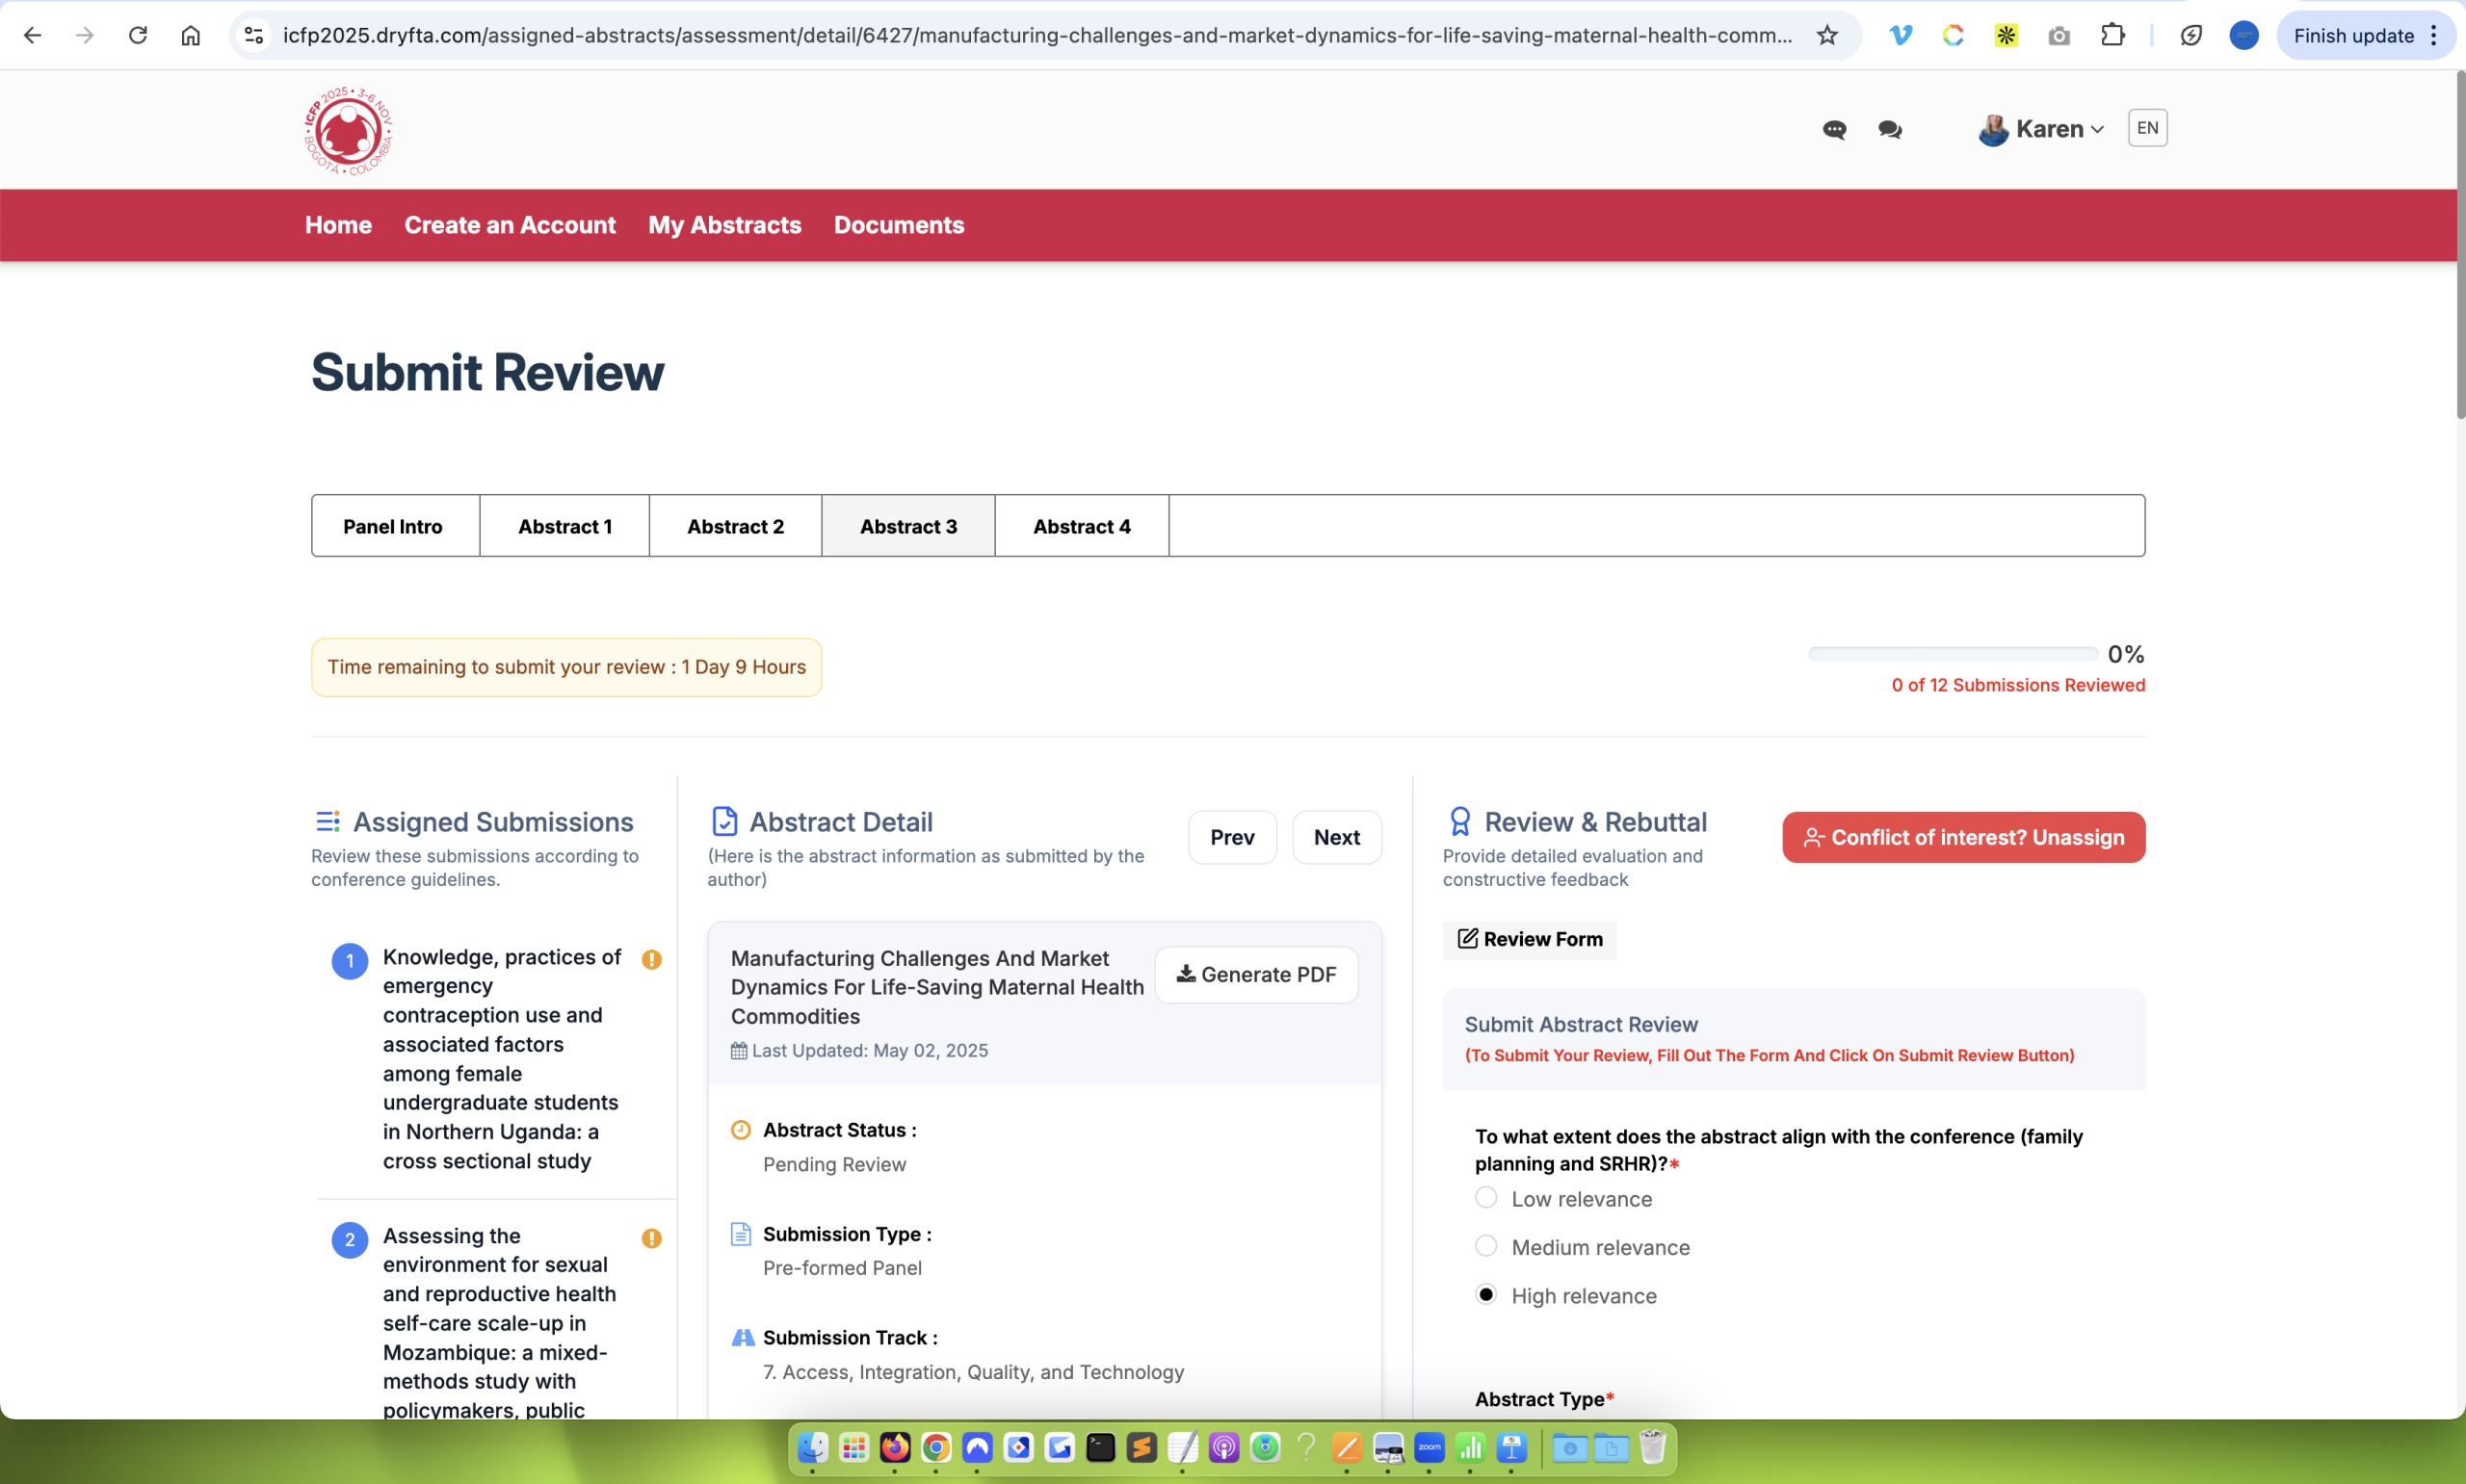The image size is (2466, 1484).
Task: Select High relevance option
Action: 1486,1293
